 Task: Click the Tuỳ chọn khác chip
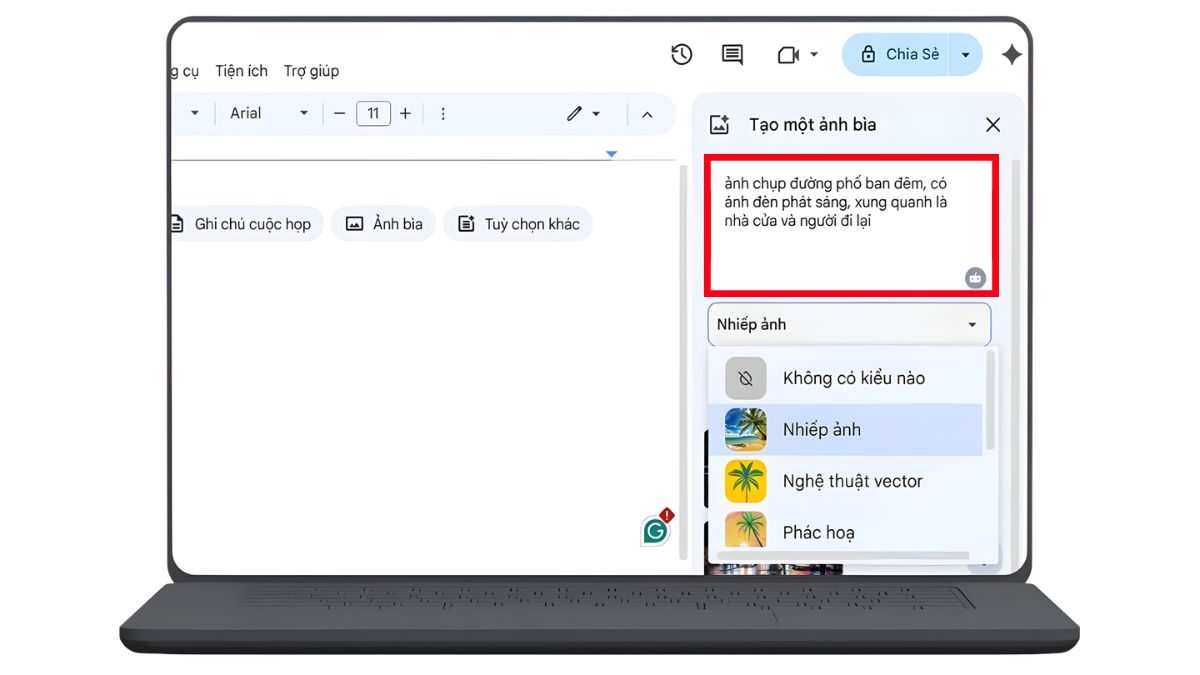[x=518, y=224]
